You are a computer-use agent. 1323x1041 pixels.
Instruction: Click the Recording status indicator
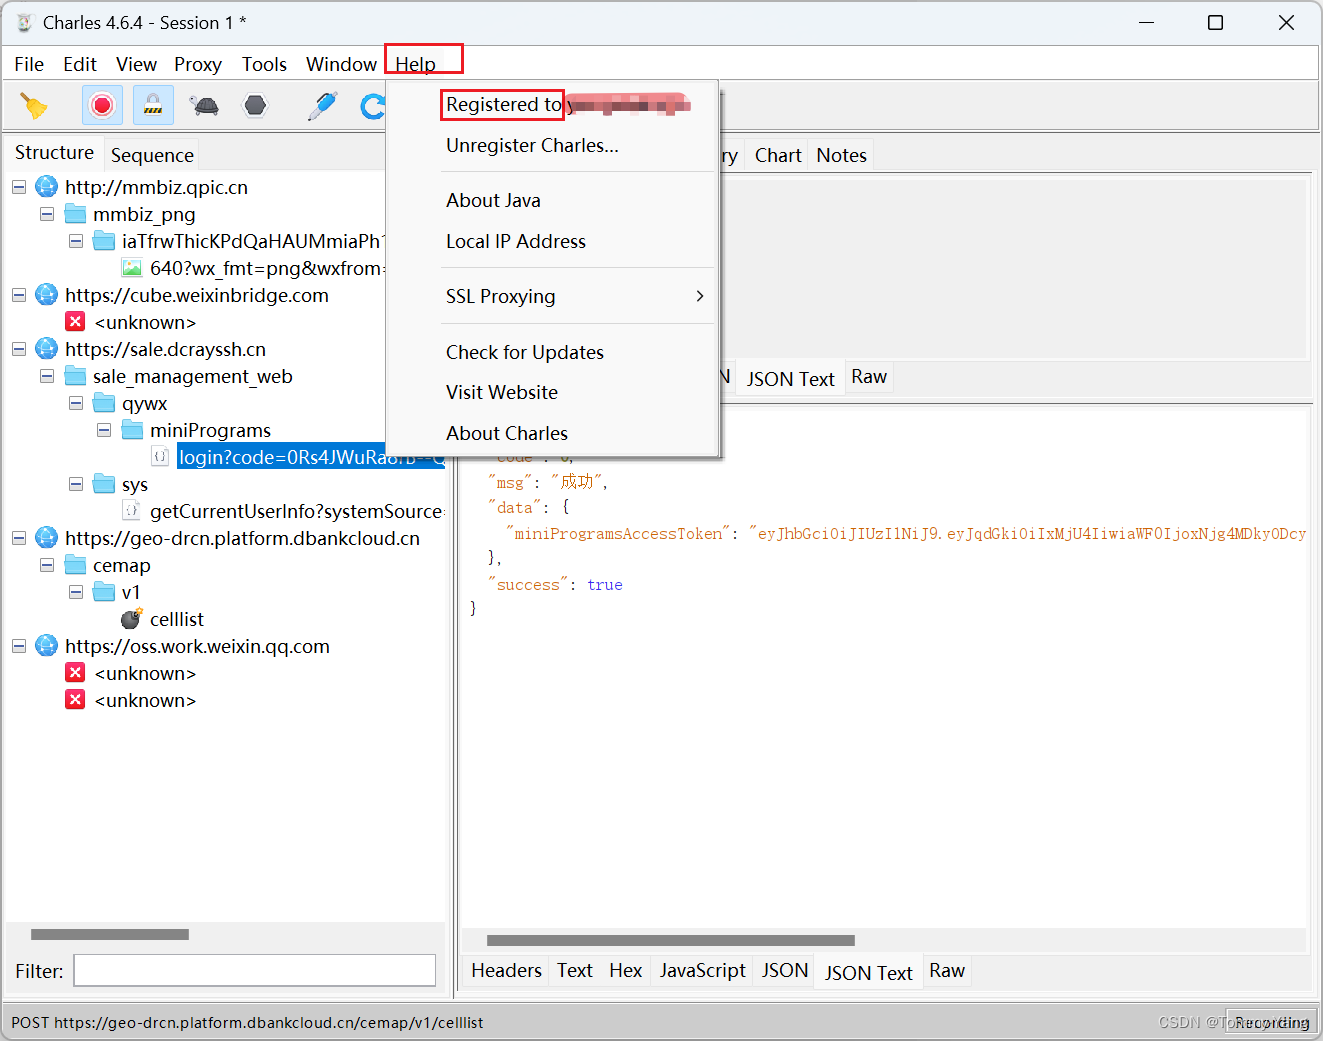(x=1271, y=1022)
